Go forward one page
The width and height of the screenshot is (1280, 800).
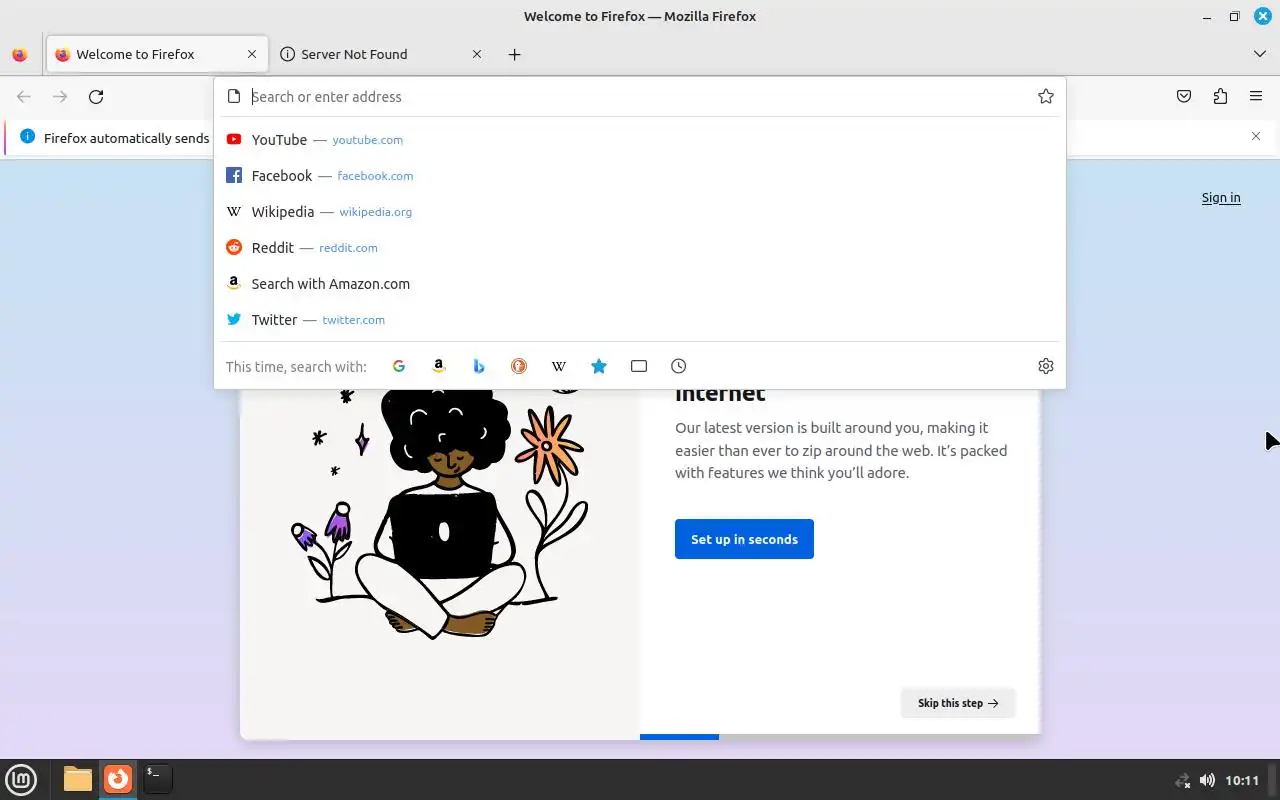[x=60, y=96]
